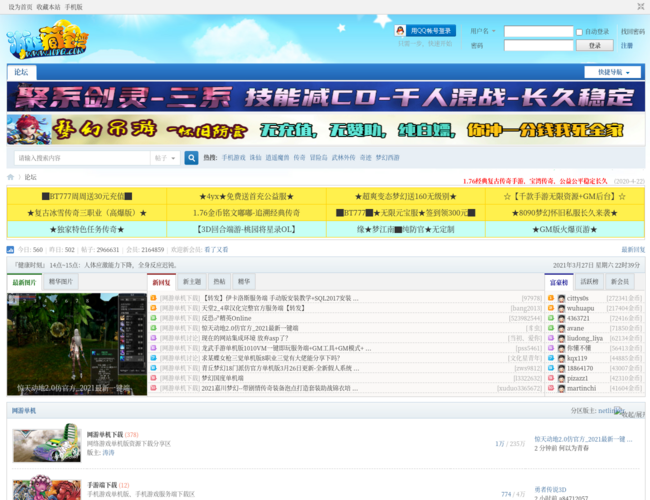
Task: Open the 用户名 login type dropdown
Action: 483,31
